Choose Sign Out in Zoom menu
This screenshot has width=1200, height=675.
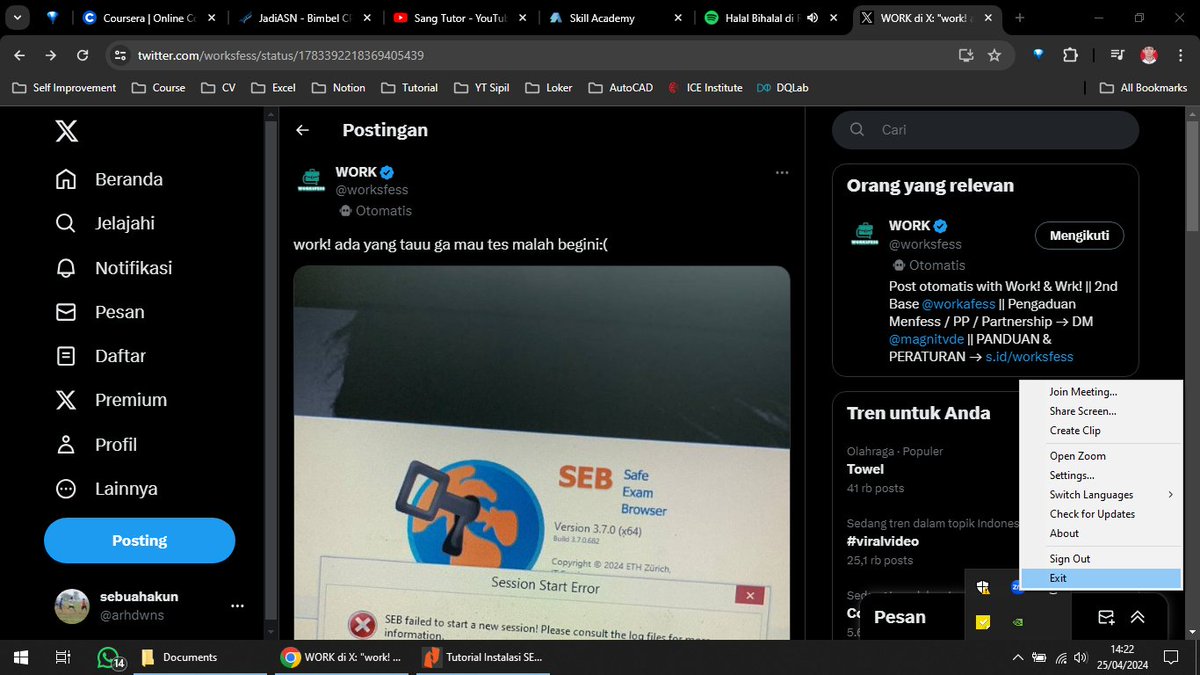point(1100,559)
